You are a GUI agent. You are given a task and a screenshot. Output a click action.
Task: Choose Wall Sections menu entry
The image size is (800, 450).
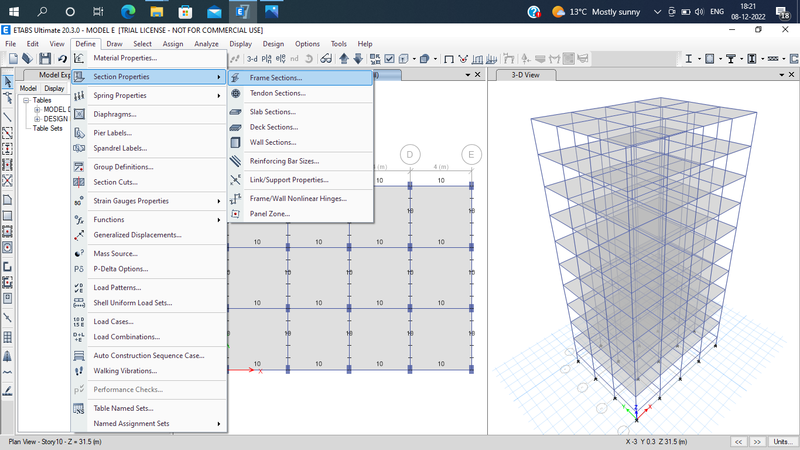pos(301,142)
